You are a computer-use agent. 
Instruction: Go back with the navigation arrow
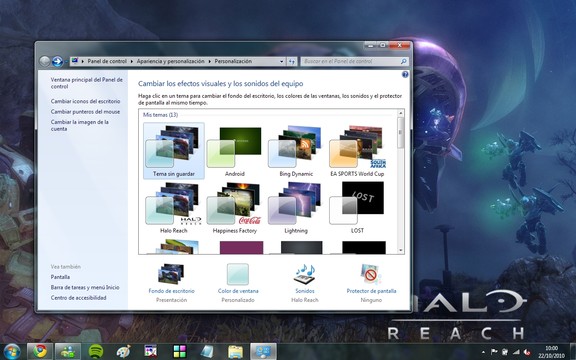[44, 61]
